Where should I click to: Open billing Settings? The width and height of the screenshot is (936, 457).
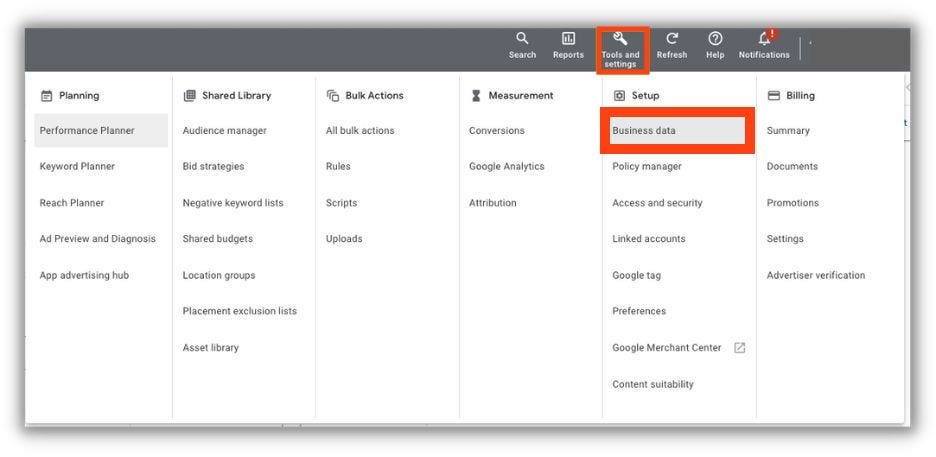pyautogui.click(x=785, y=239)
